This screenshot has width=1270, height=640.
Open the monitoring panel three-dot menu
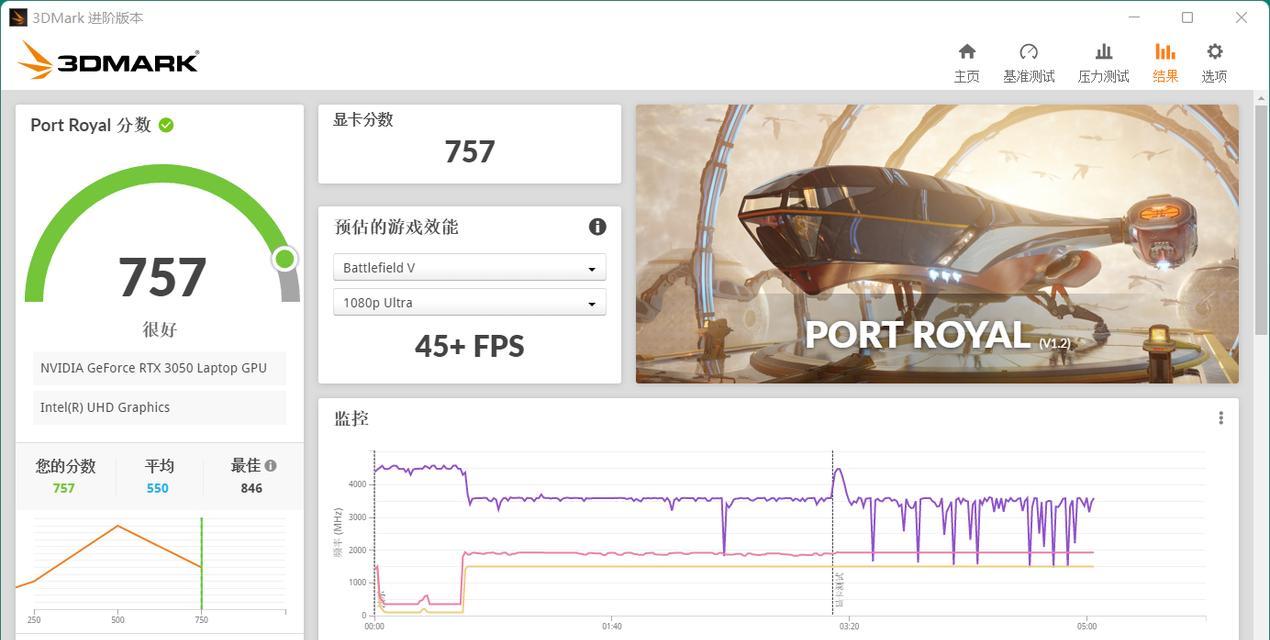click(1220, 418)
